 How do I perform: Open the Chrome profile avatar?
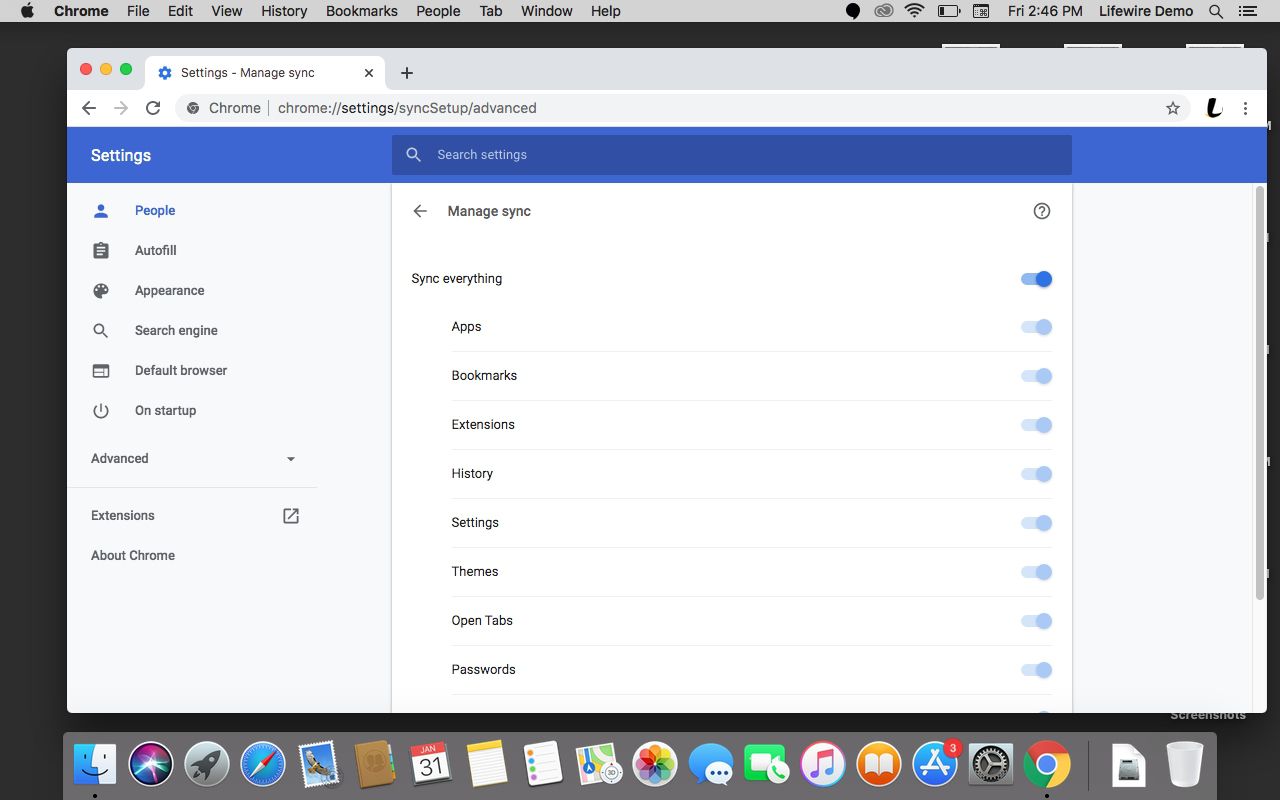pyautogui.click(x=1214, y=108)
